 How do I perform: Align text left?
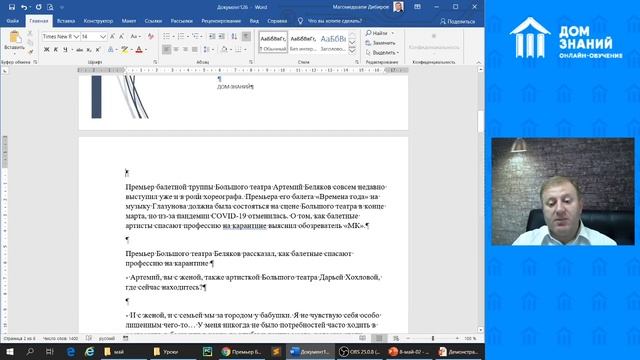[167, 49]
